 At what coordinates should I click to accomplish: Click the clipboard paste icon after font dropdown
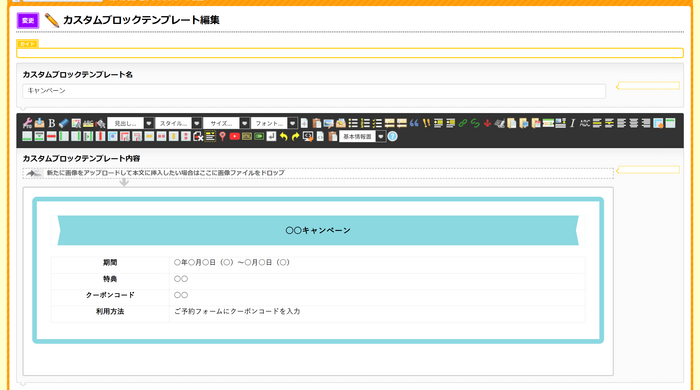[x=317, y=123]
